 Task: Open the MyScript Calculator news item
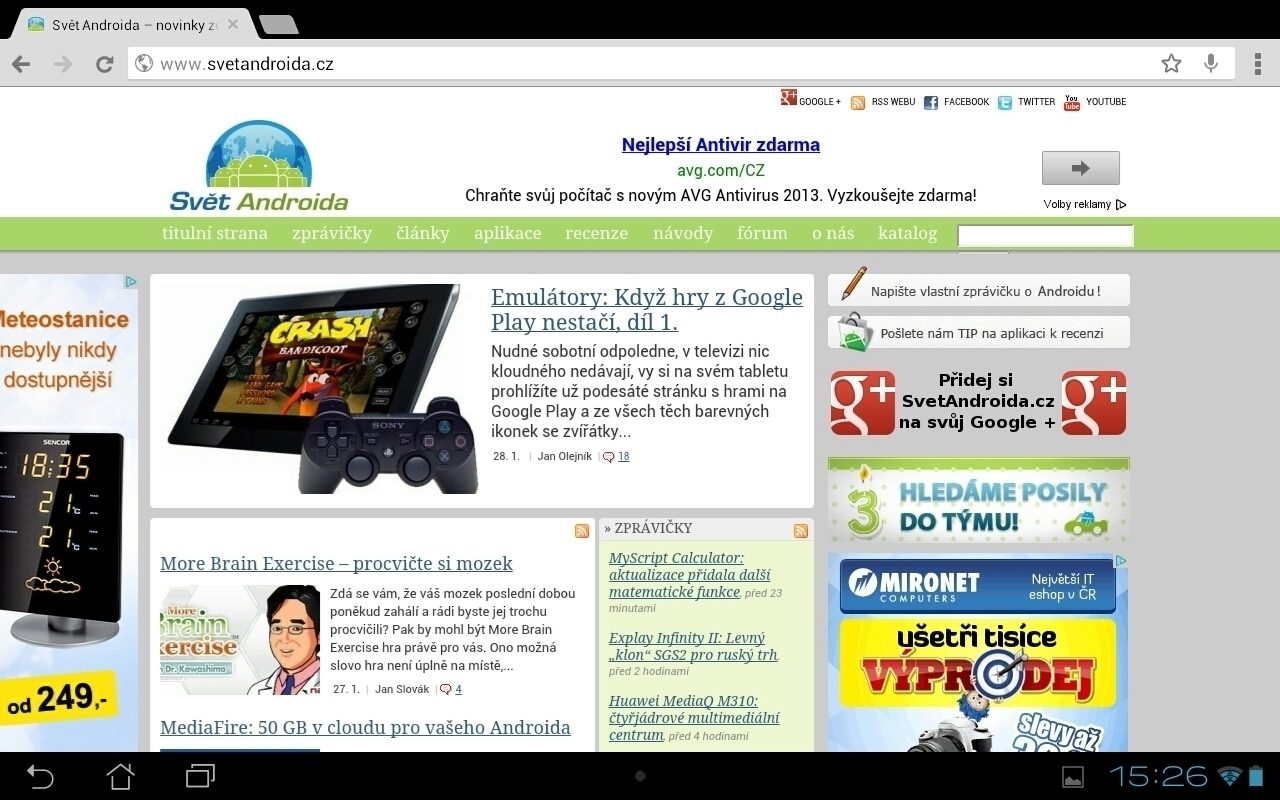click(x=690, y=574)
